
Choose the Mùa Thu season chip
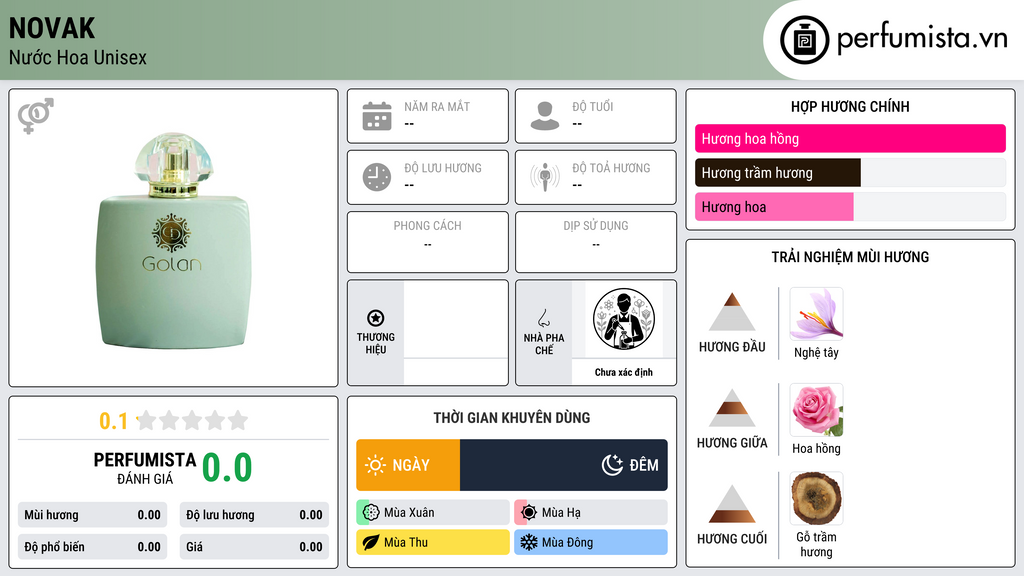433,542
